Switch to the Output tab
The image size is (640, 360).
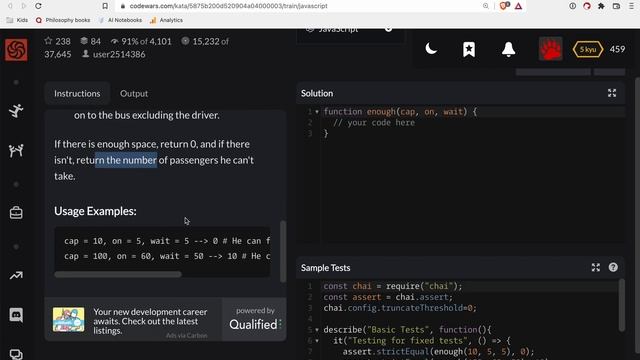point(134,93)
